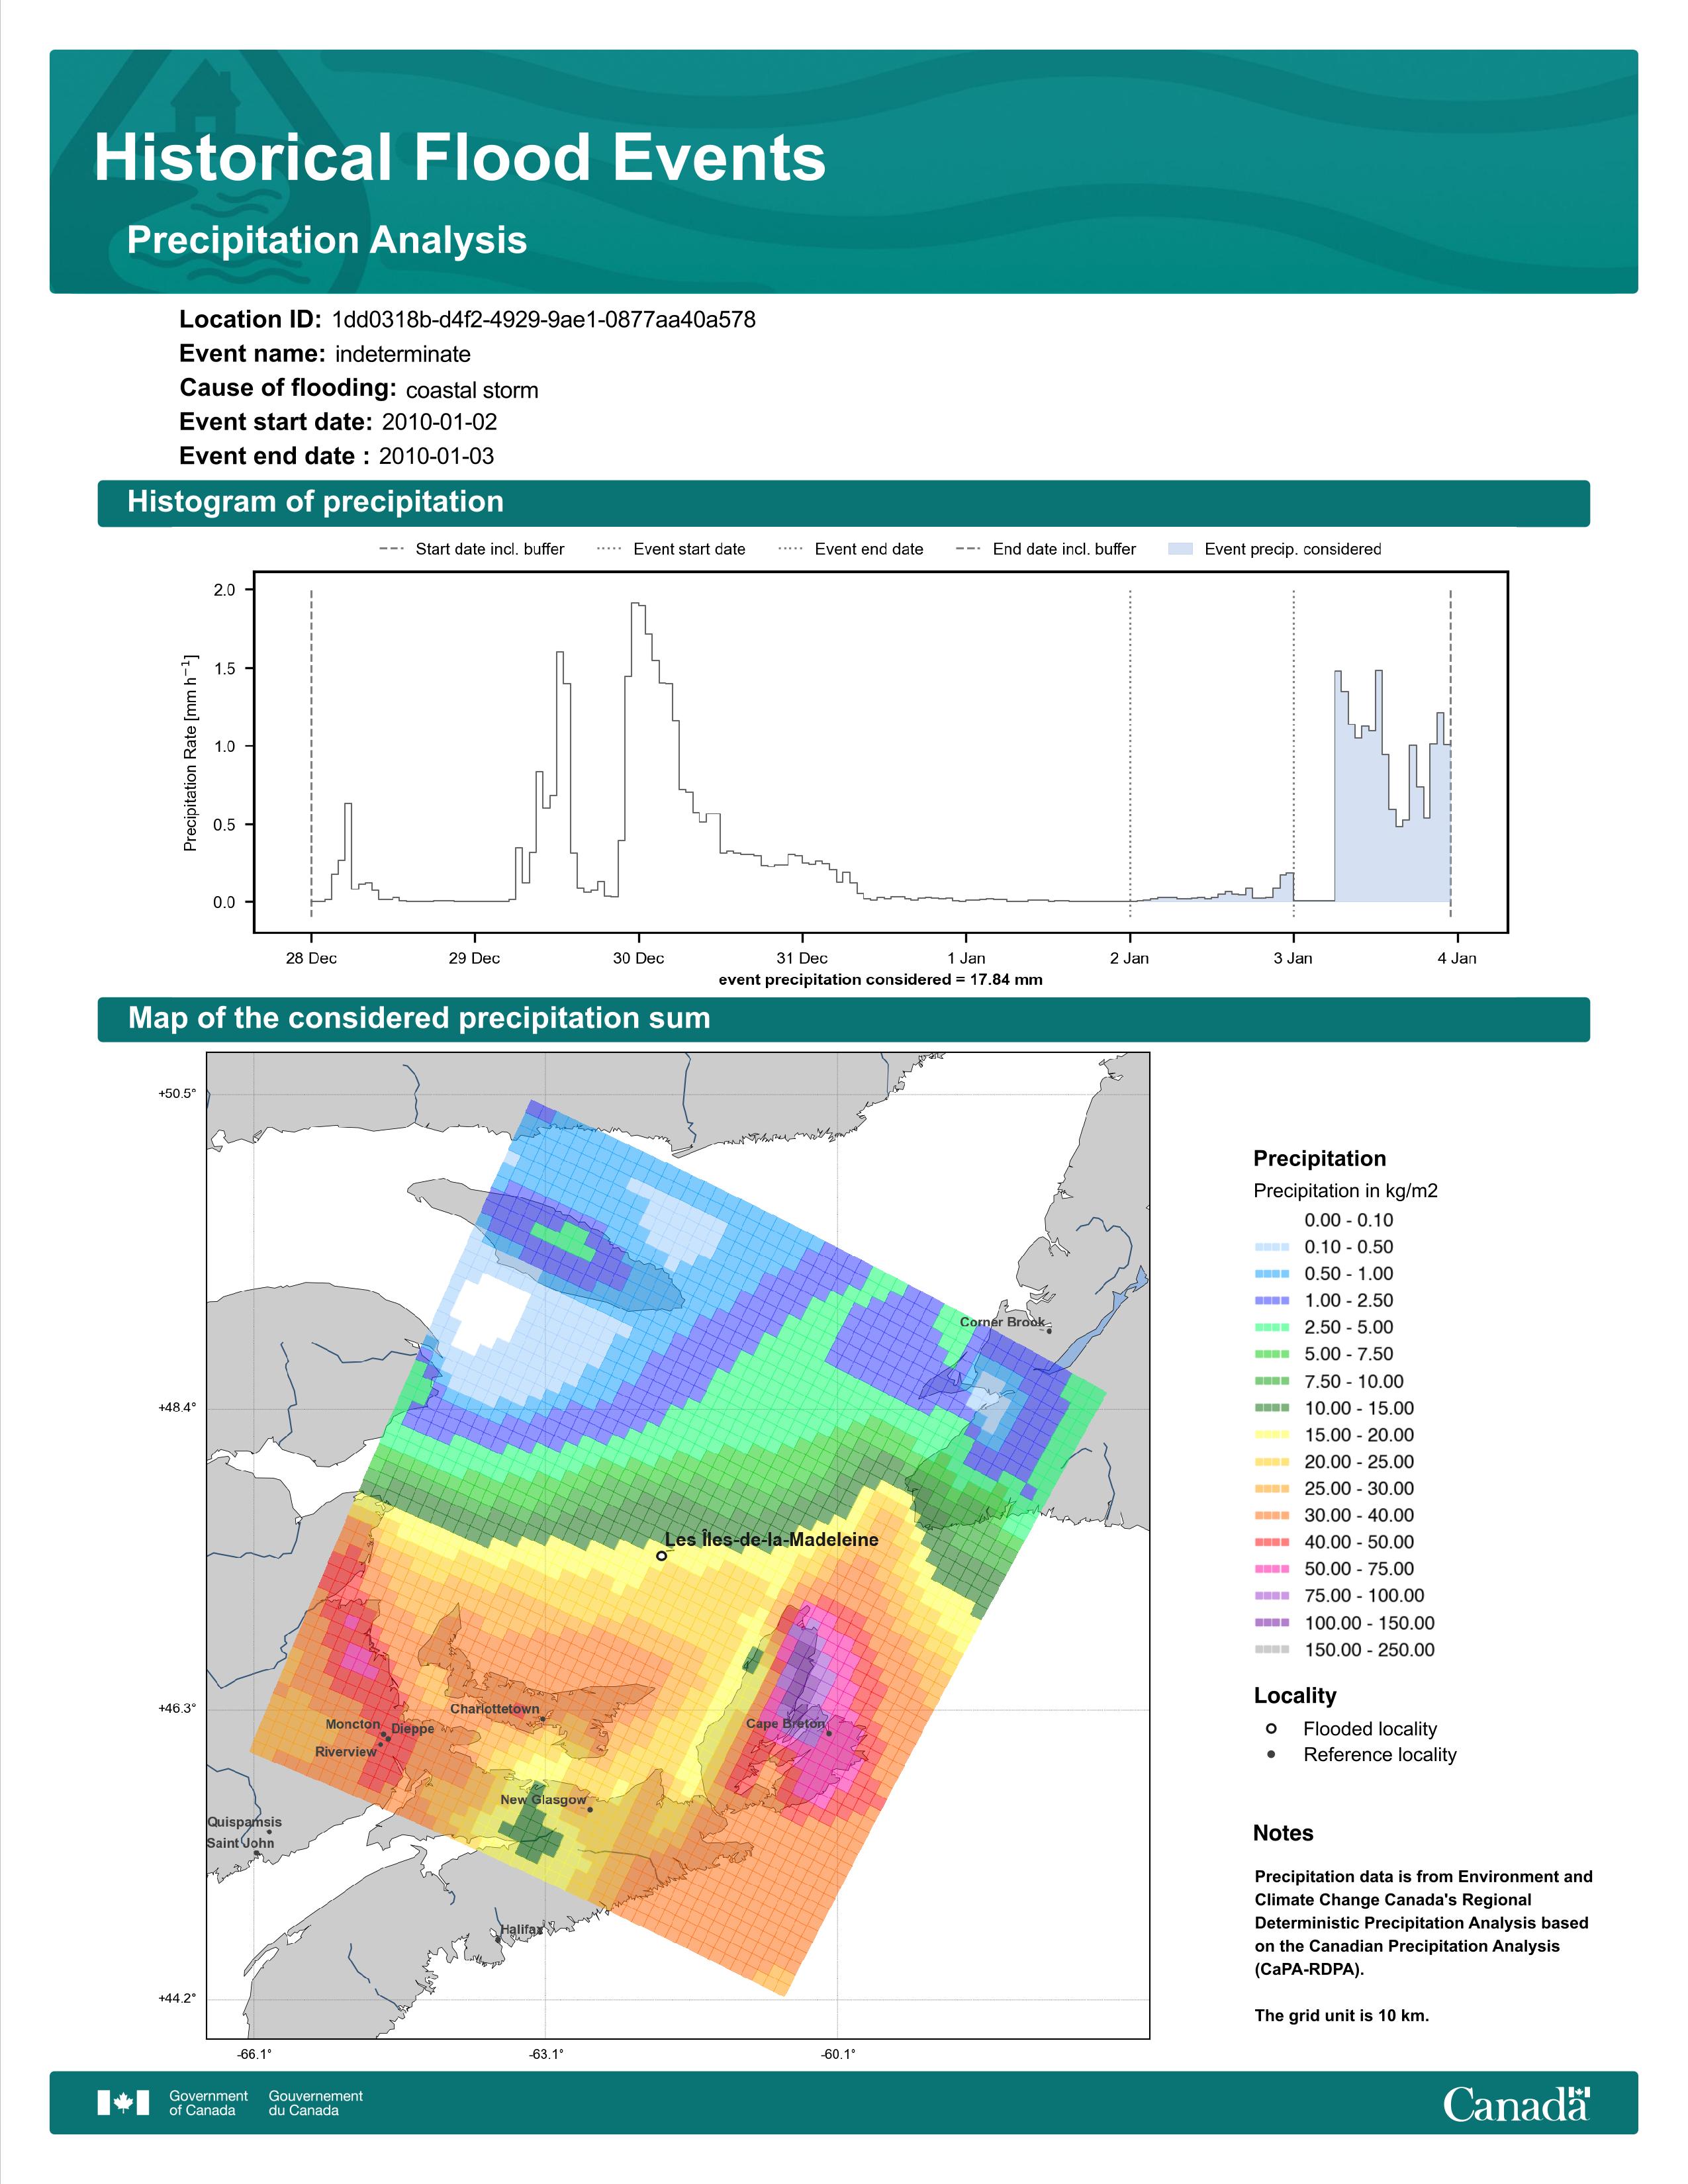The image size is (1688, 2184).
Task: Select the event start date 2010-01-02
Action: 439,422
